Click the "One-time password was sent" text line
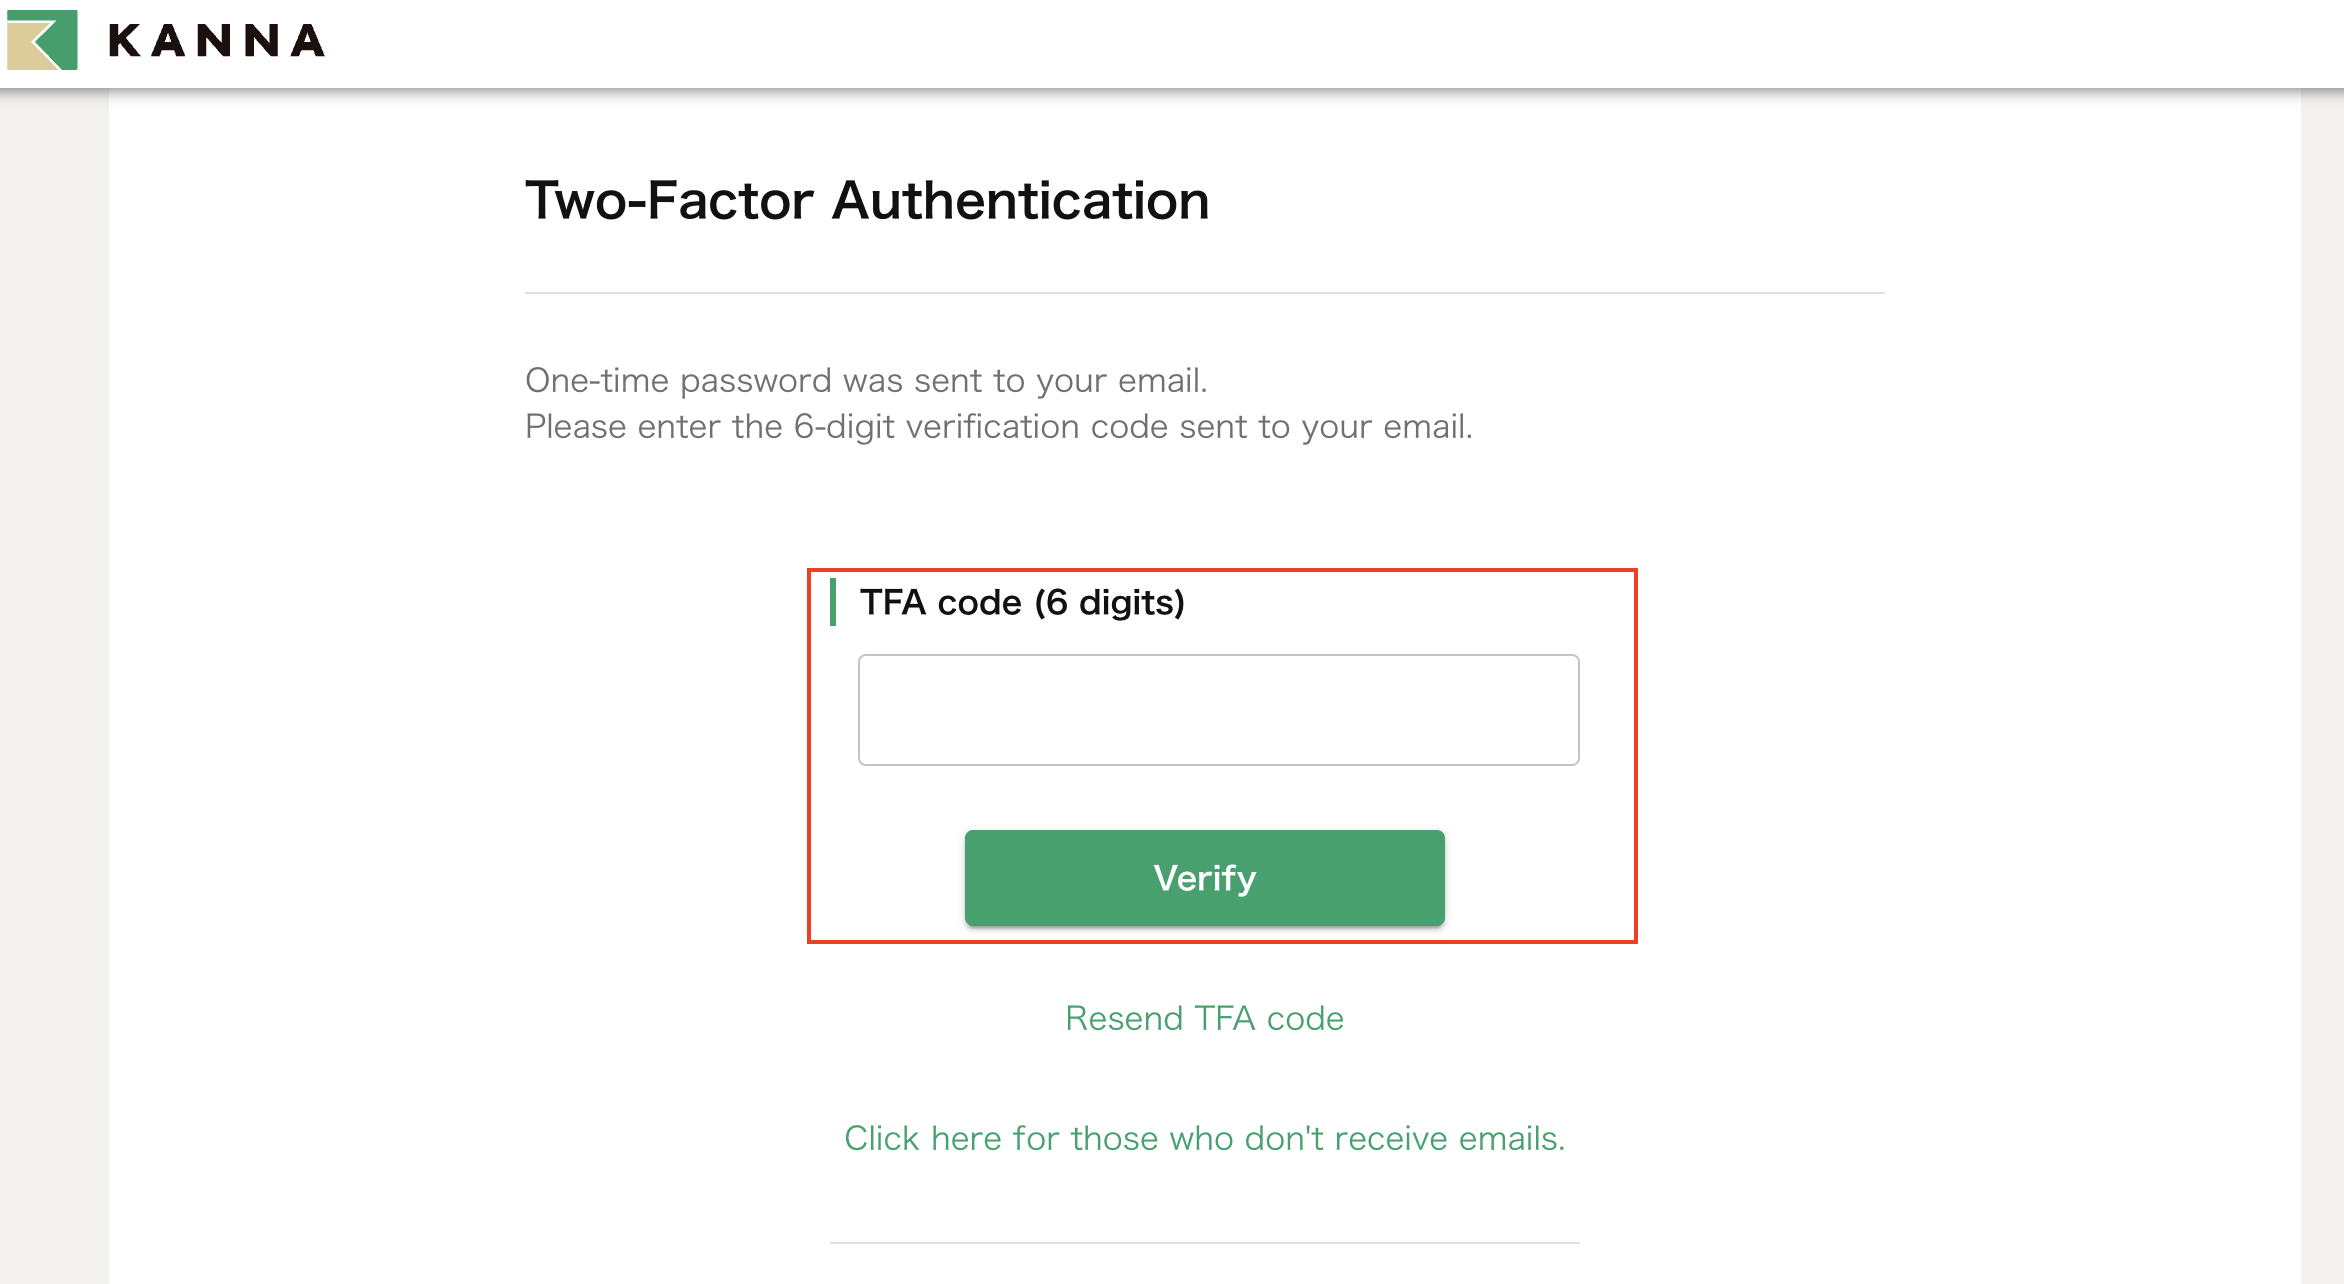Screen dimensions: 2344x1284 click(x=866, y=380)
